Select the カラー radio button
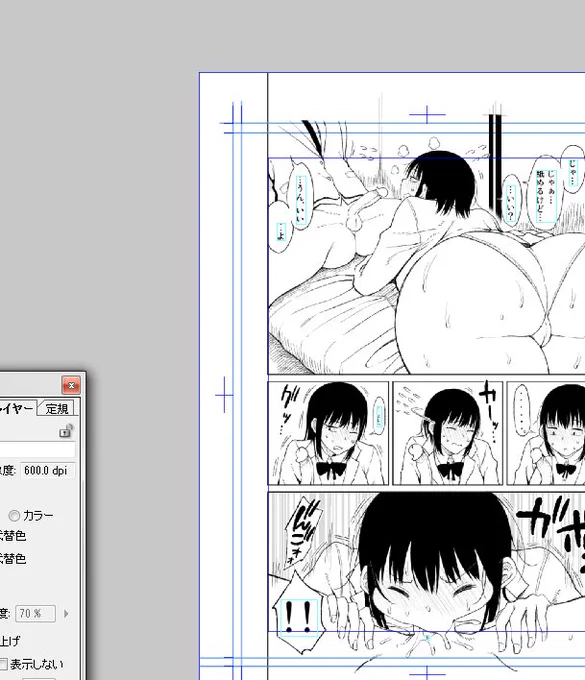Viewport: 585px width, 680px height. click(14, 516)
